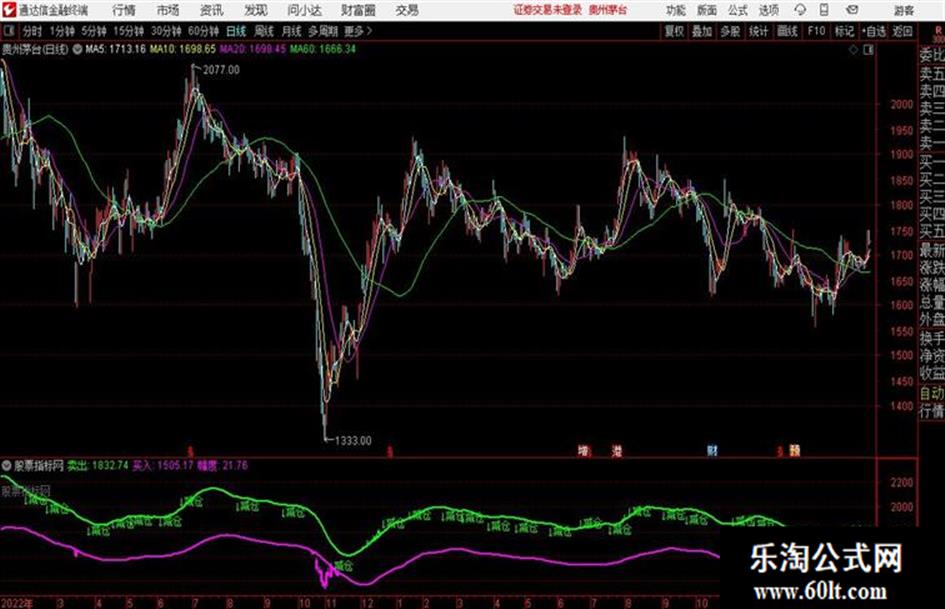Click the 幅度: 21.76 indicator value
945x609 pixels.
tap(223, 465)
